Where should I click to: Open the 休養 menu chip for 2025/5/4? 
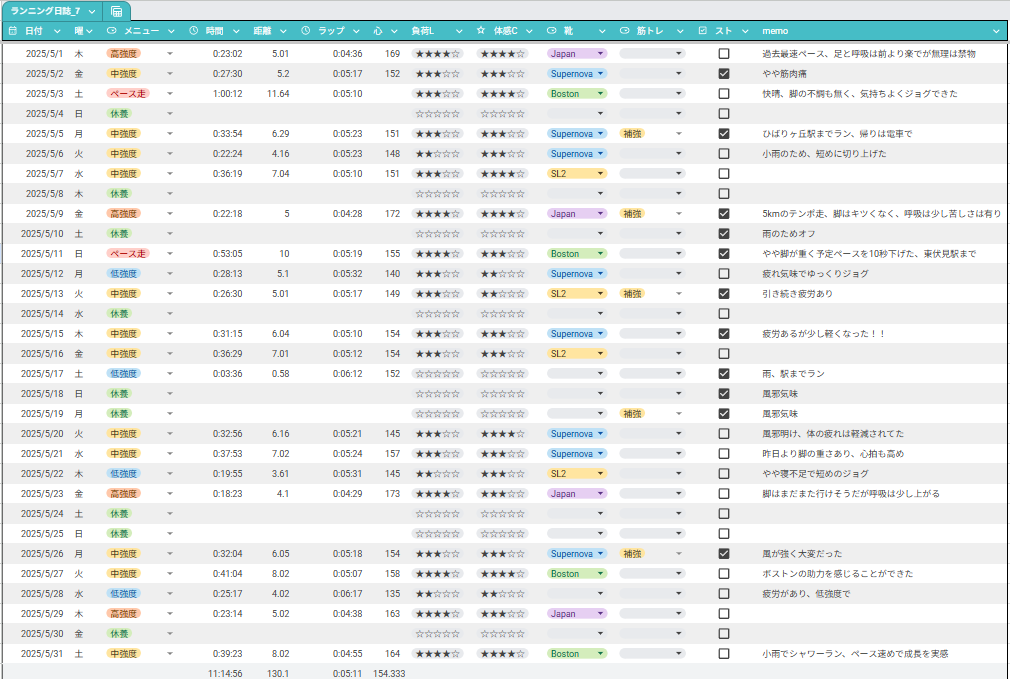point(119,114)
